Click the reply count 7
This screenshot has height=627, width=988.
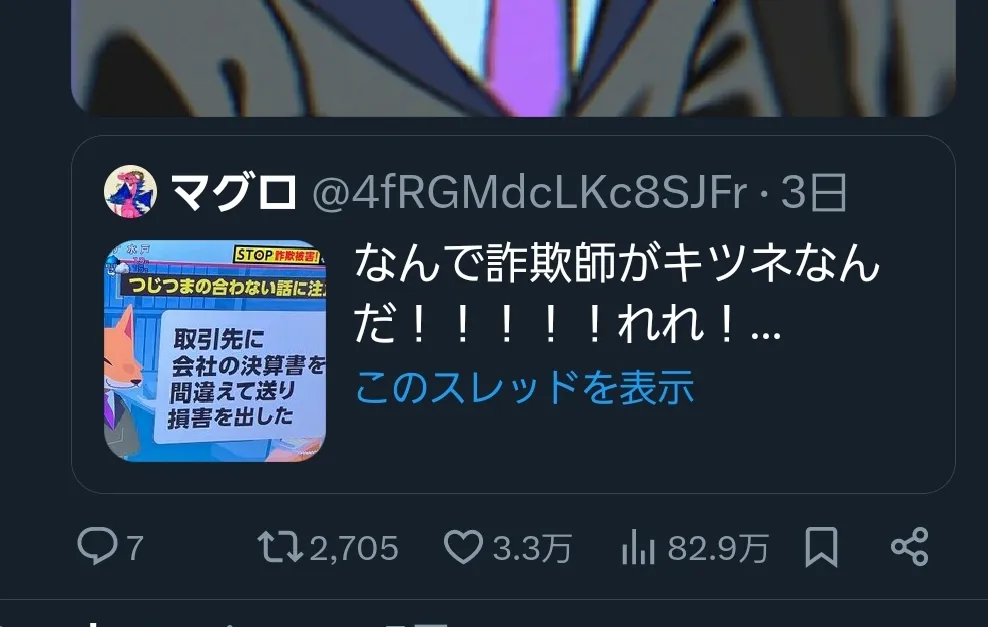pos(135,548)
